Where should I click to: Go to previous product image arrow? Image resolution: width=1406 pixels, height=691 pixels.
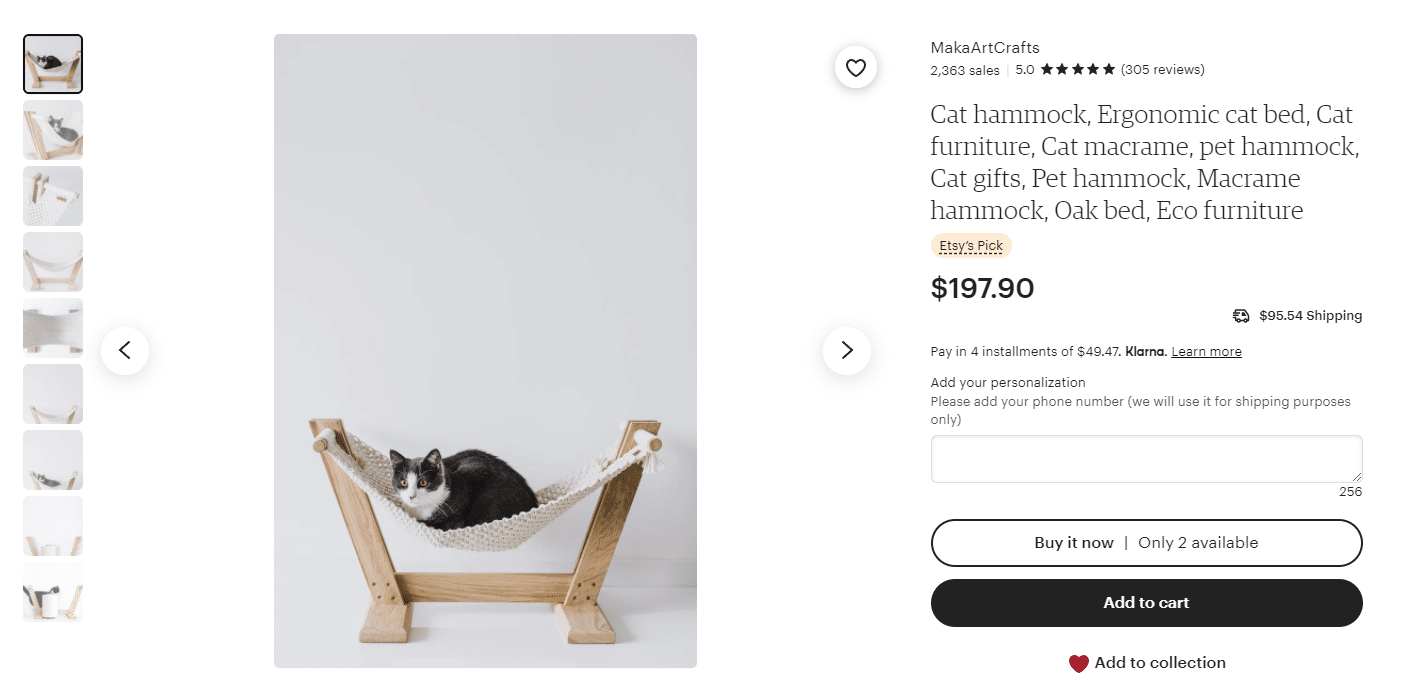click(x=125, y=350)
